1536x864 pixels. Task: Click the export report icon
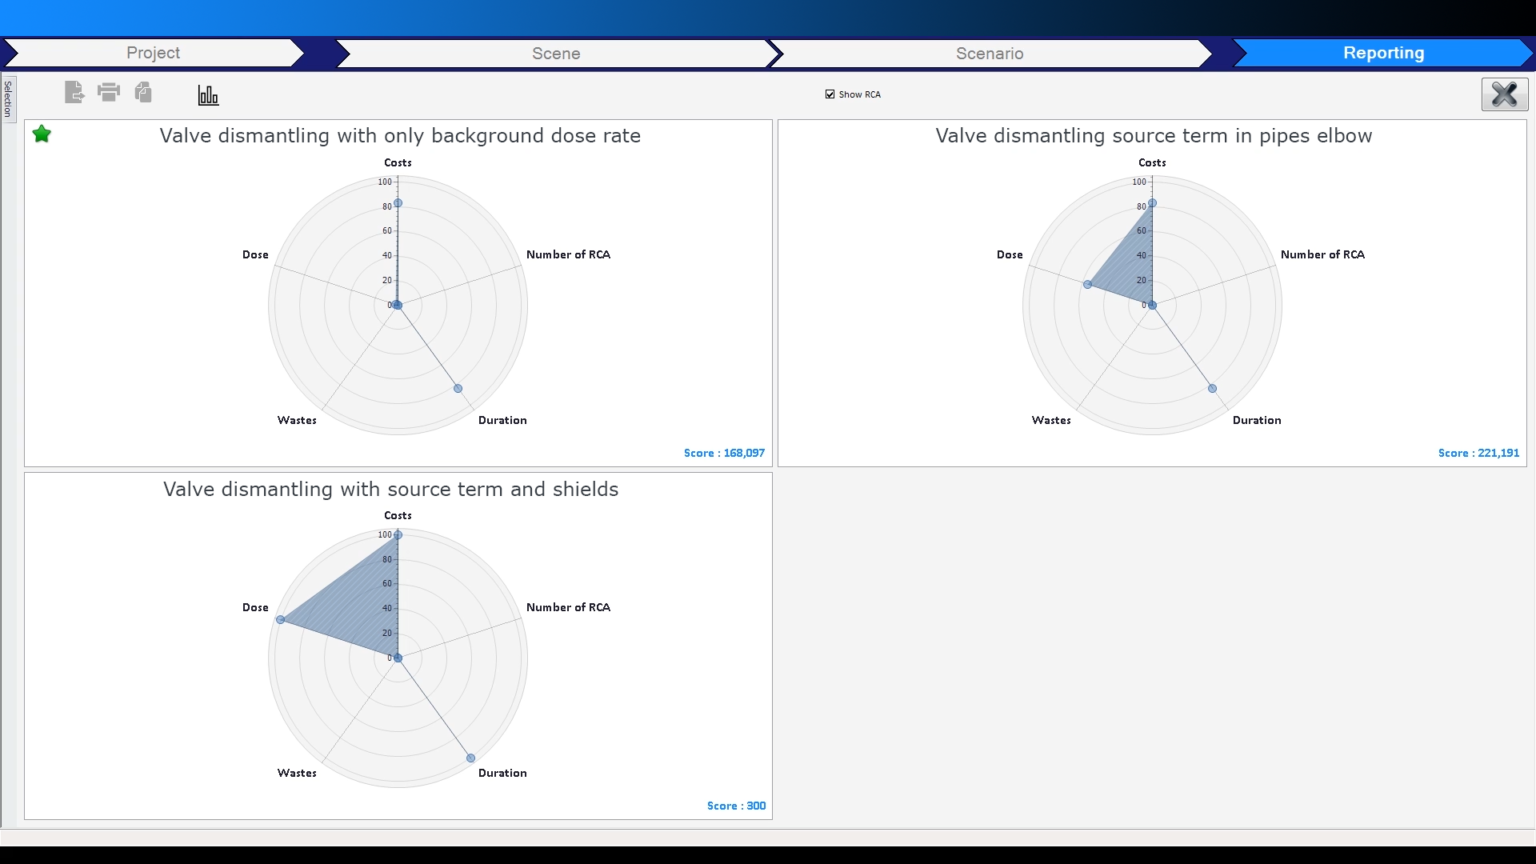[74, 93]
